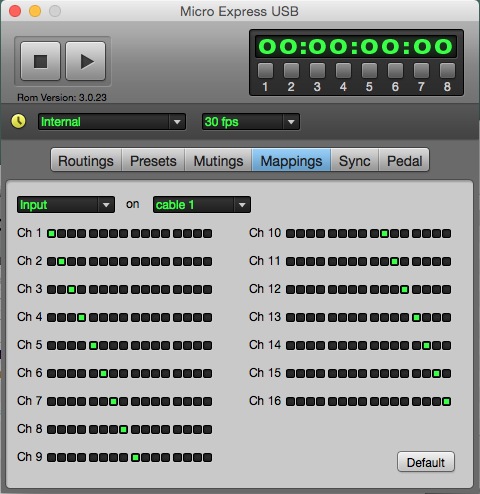Screen dimensions: 480x494
Task: Click the Default button
Action: [426, 462]
